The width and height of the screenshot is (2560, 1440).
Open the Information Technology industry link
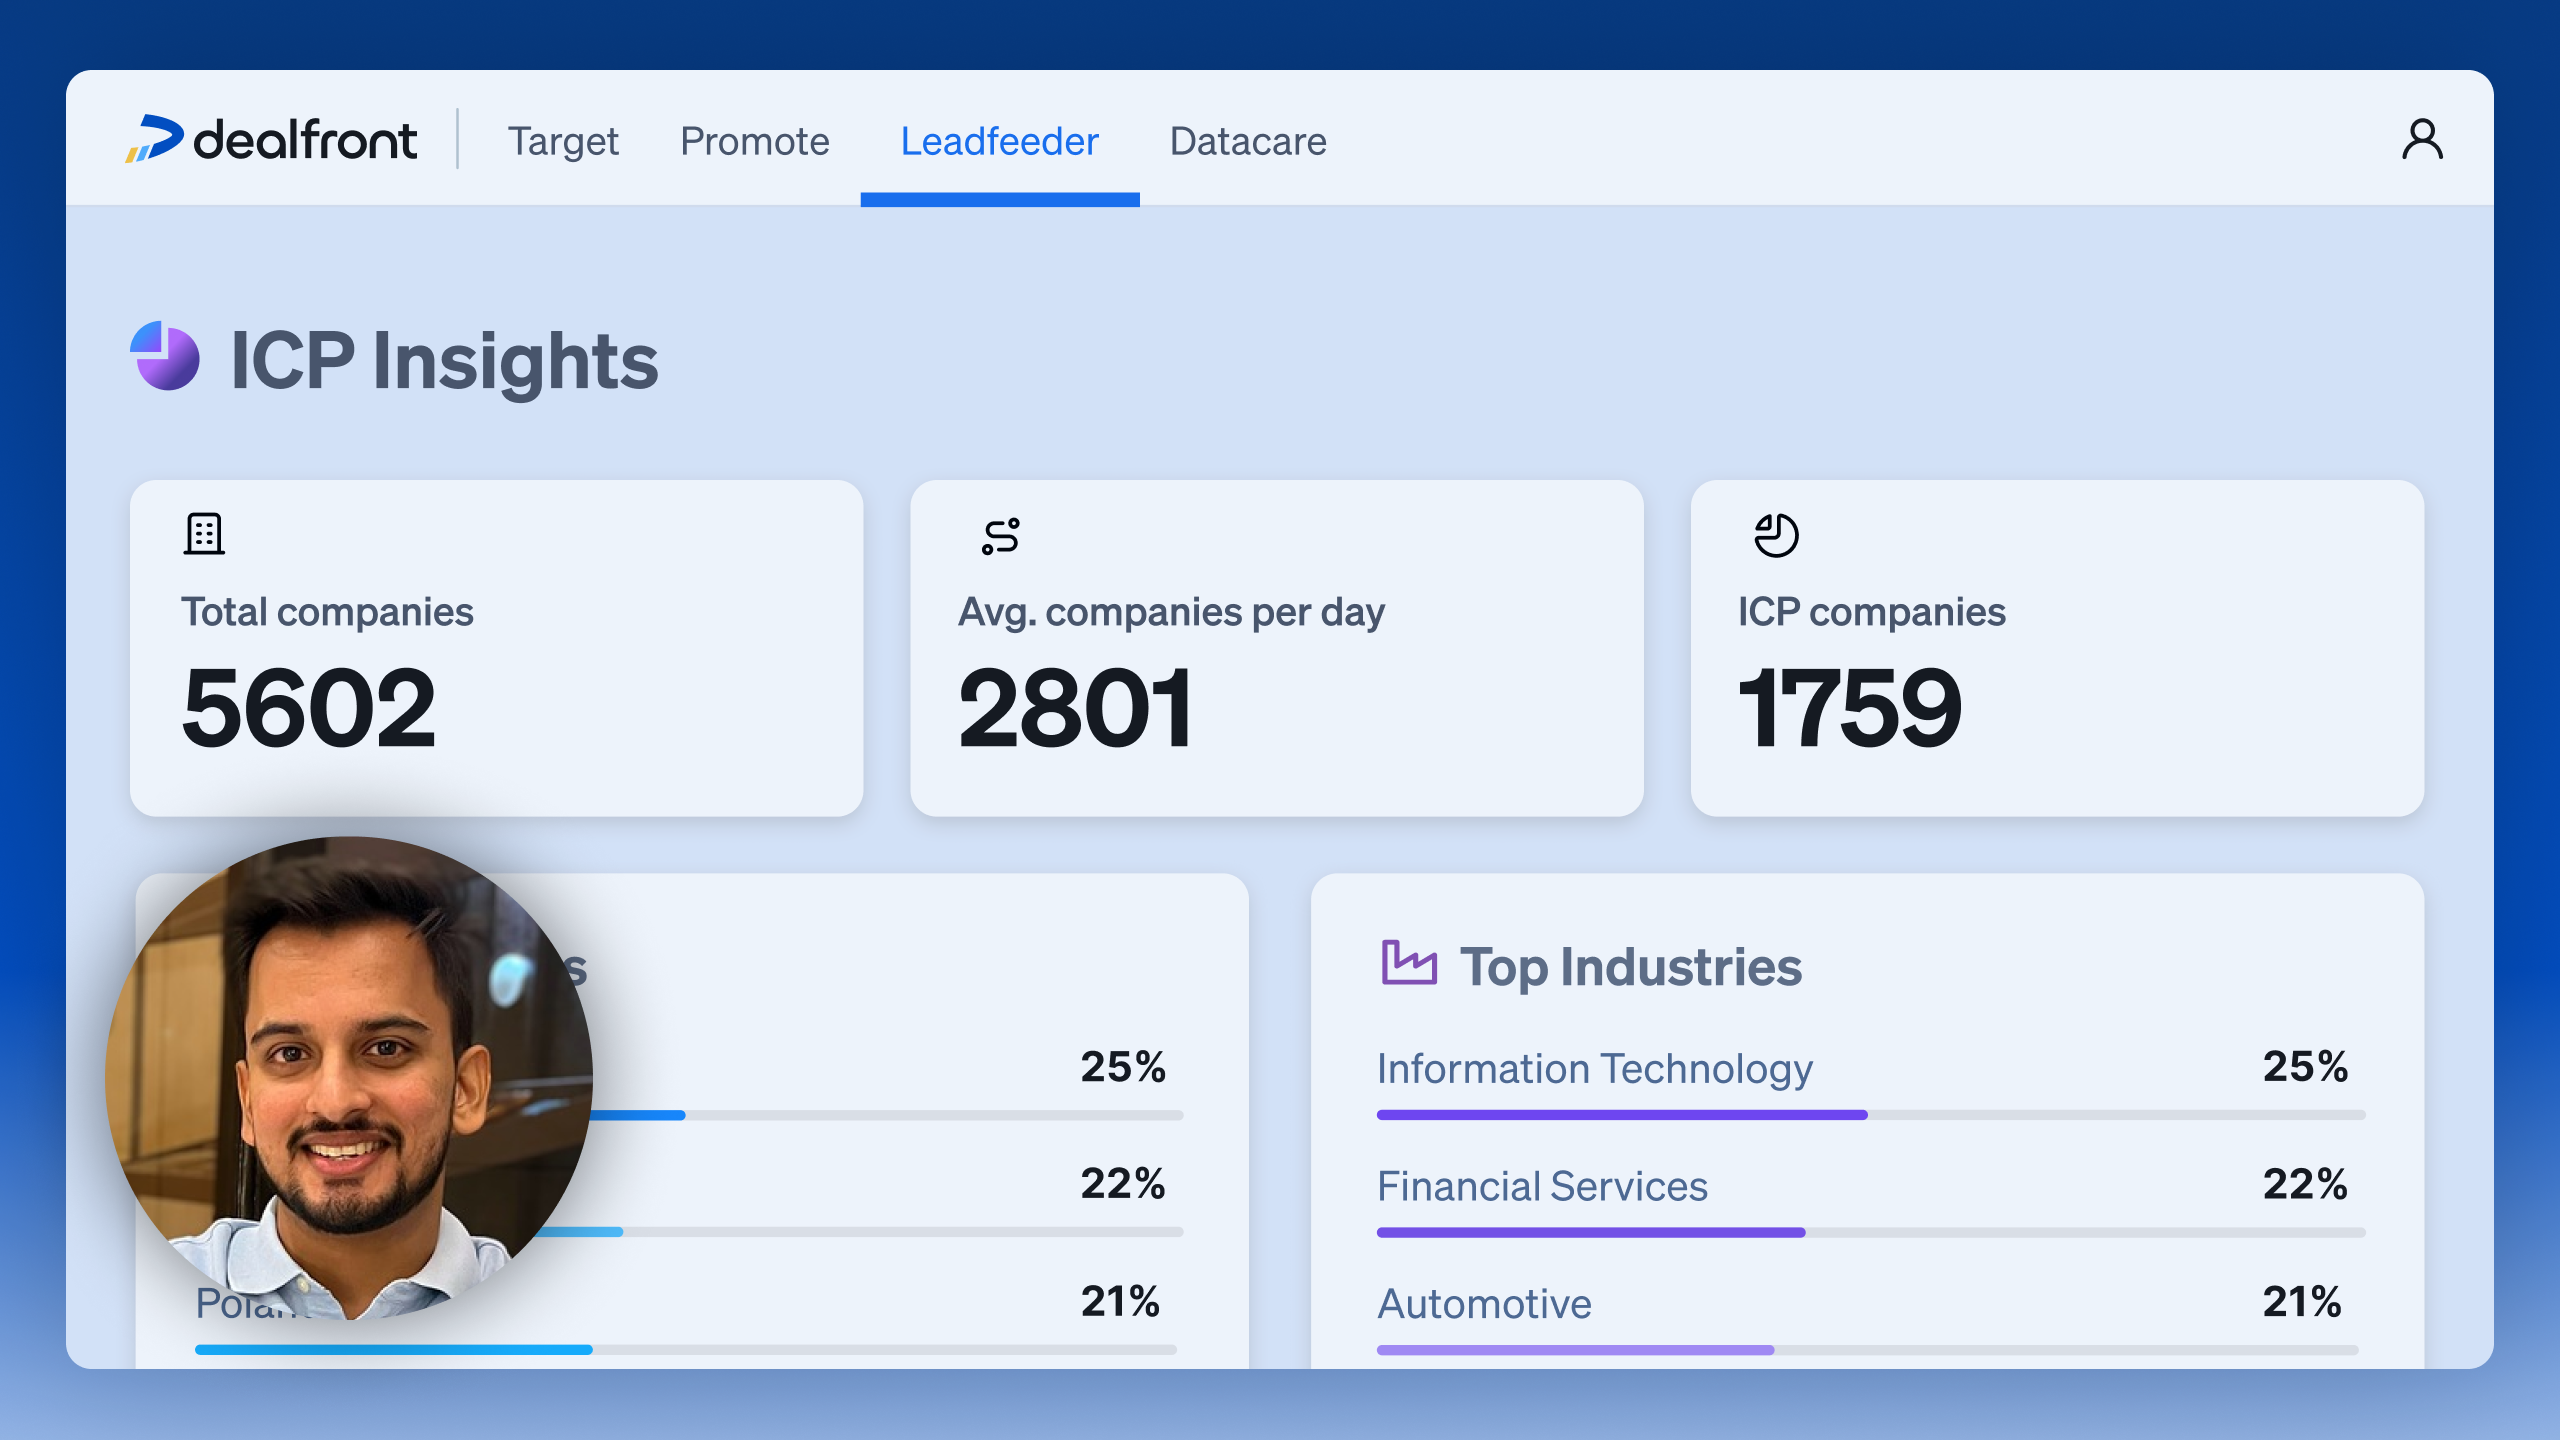click(x=1594, y=1069)
